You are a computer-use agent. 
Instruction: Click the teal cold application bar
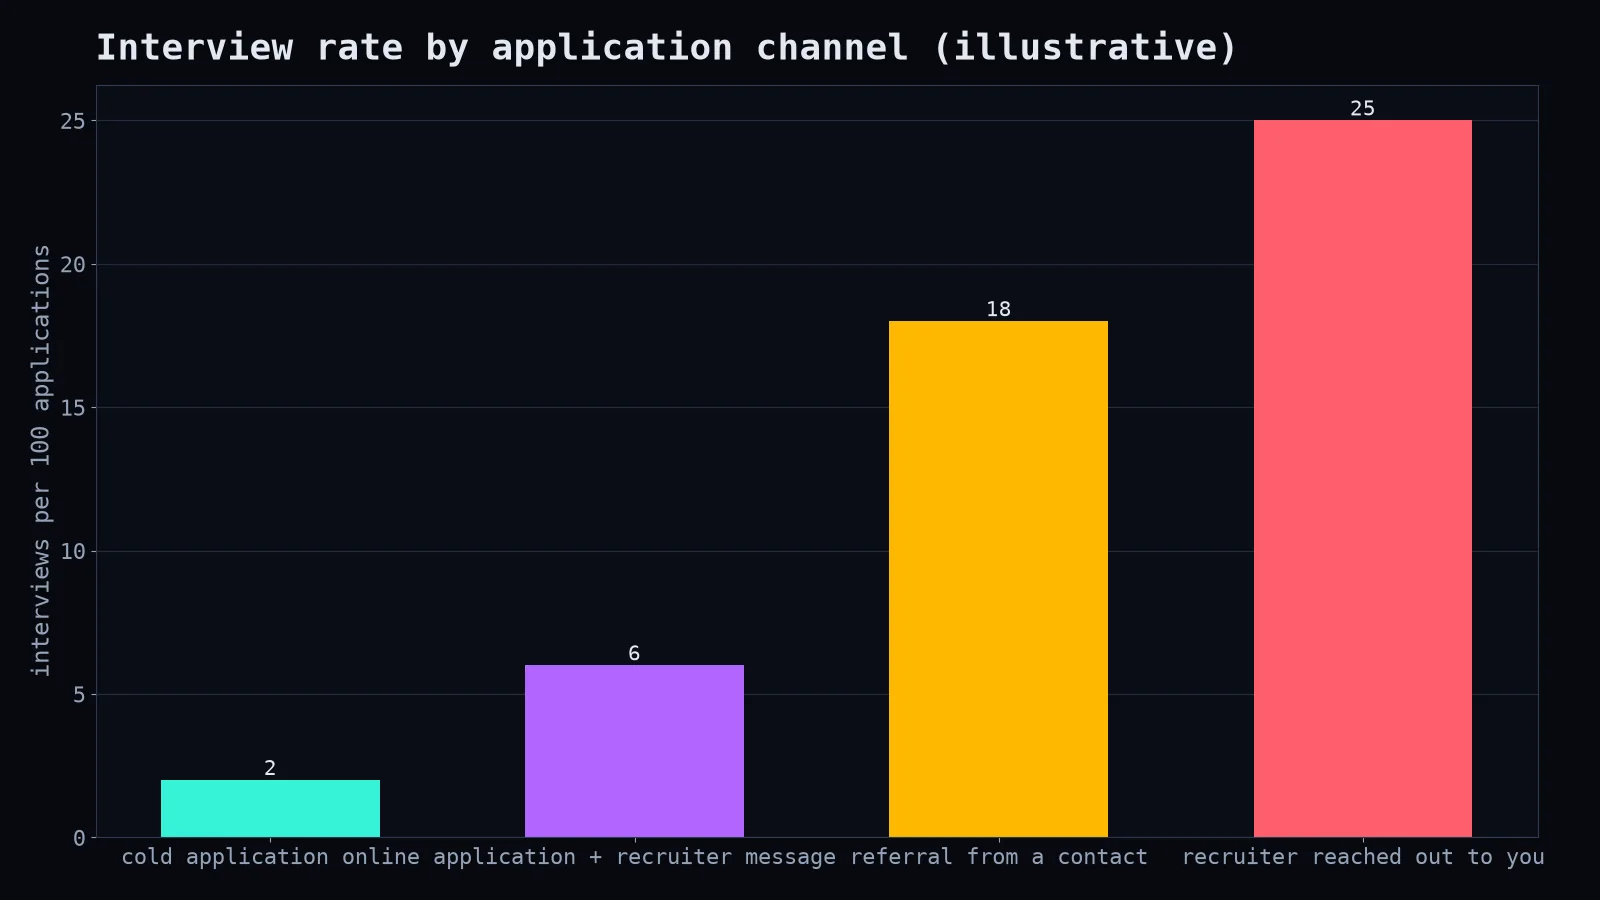pyautogui.click(x=270, y=808)
